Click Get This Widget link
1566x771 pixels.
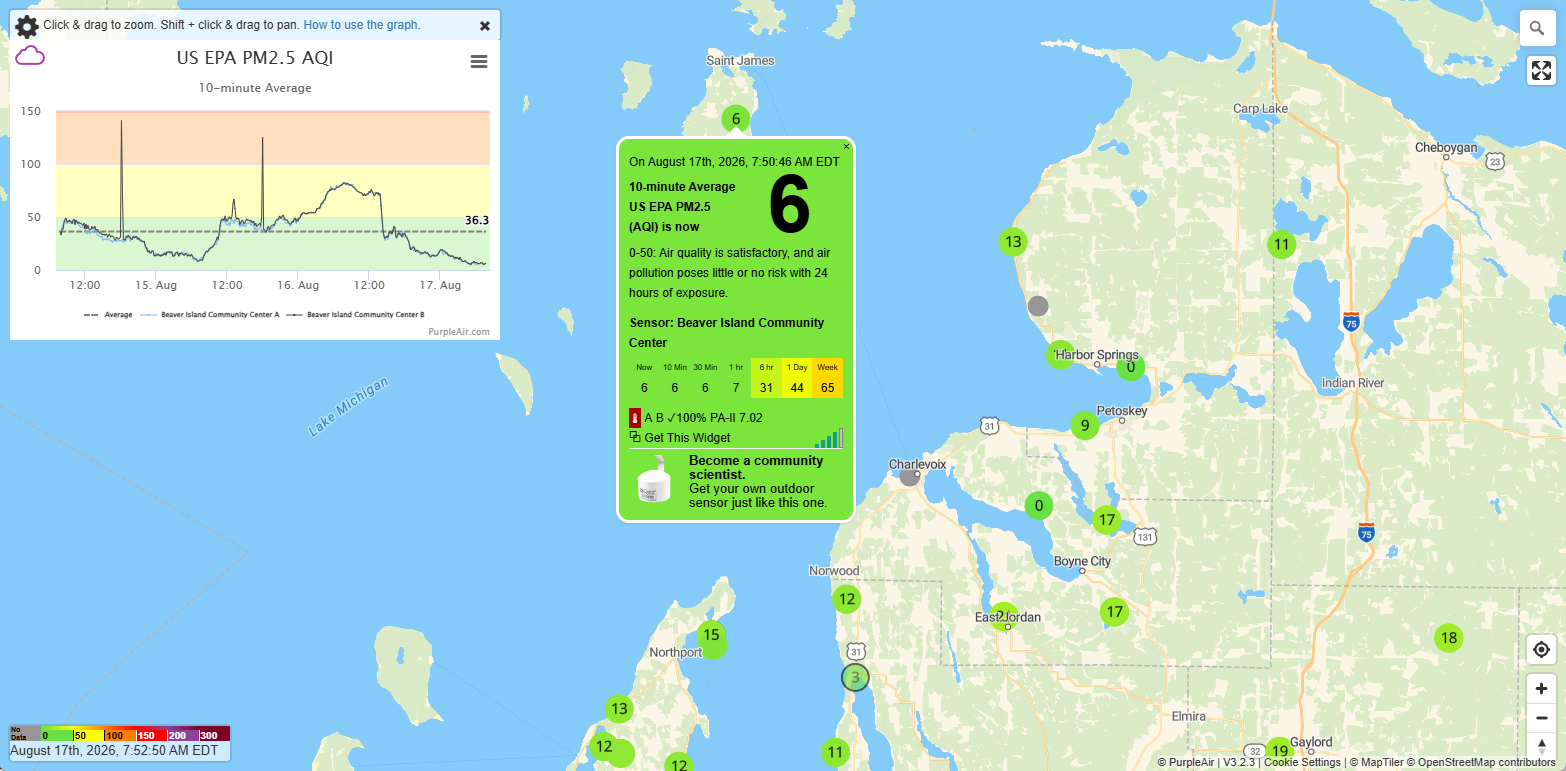coord(687,438)
